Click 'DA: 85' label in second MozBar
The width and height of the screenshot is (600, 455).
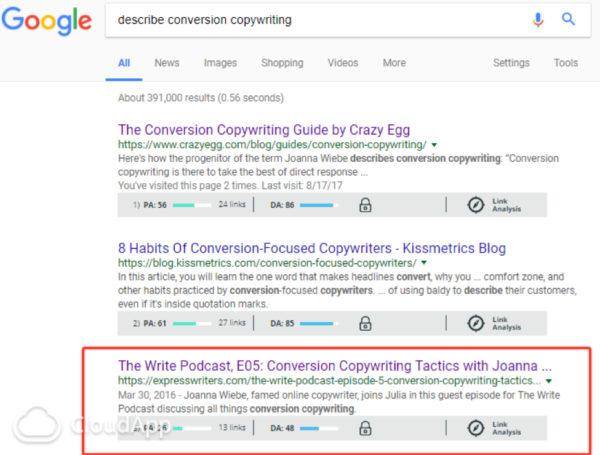point(282,323)
